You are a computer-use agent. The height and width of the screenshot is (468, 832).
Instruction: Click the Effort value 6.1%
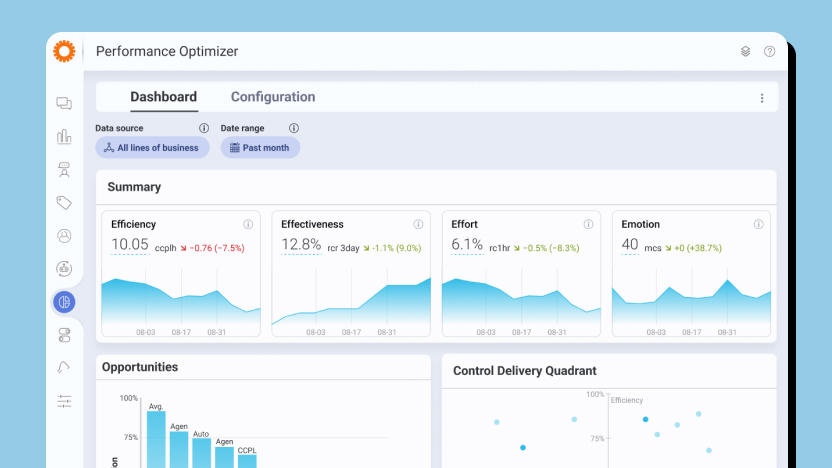pyautogui.click(x=467, y=245)
